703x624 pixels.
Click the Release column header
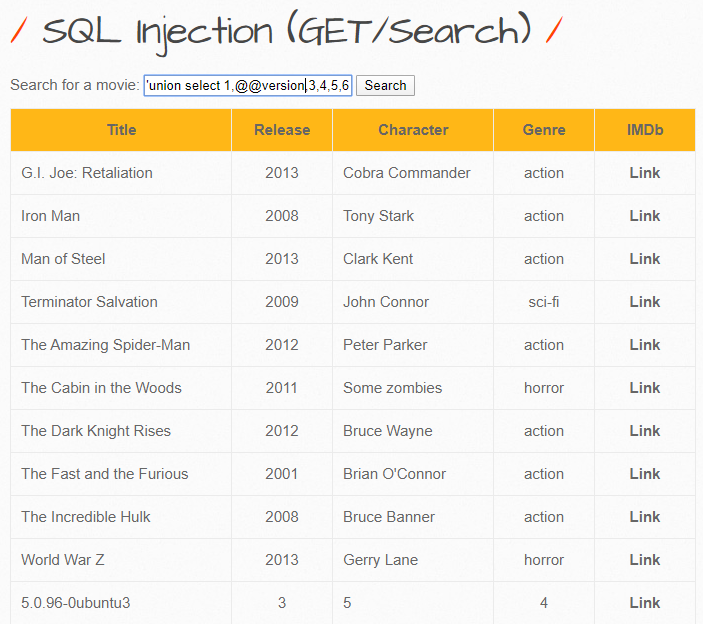[x=282, y=130]
